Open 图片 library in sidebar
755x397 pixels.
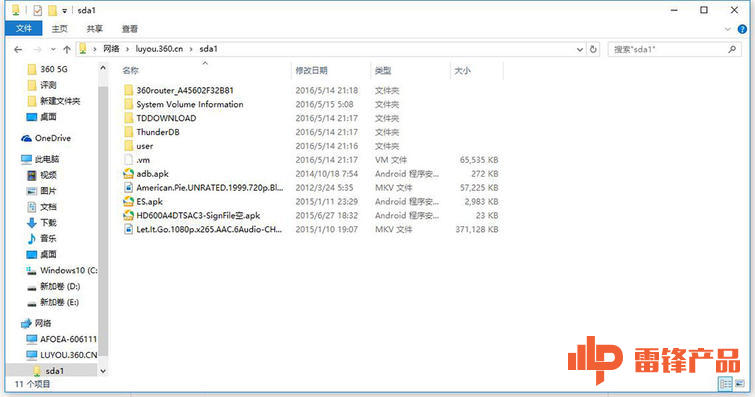point(42,191)
